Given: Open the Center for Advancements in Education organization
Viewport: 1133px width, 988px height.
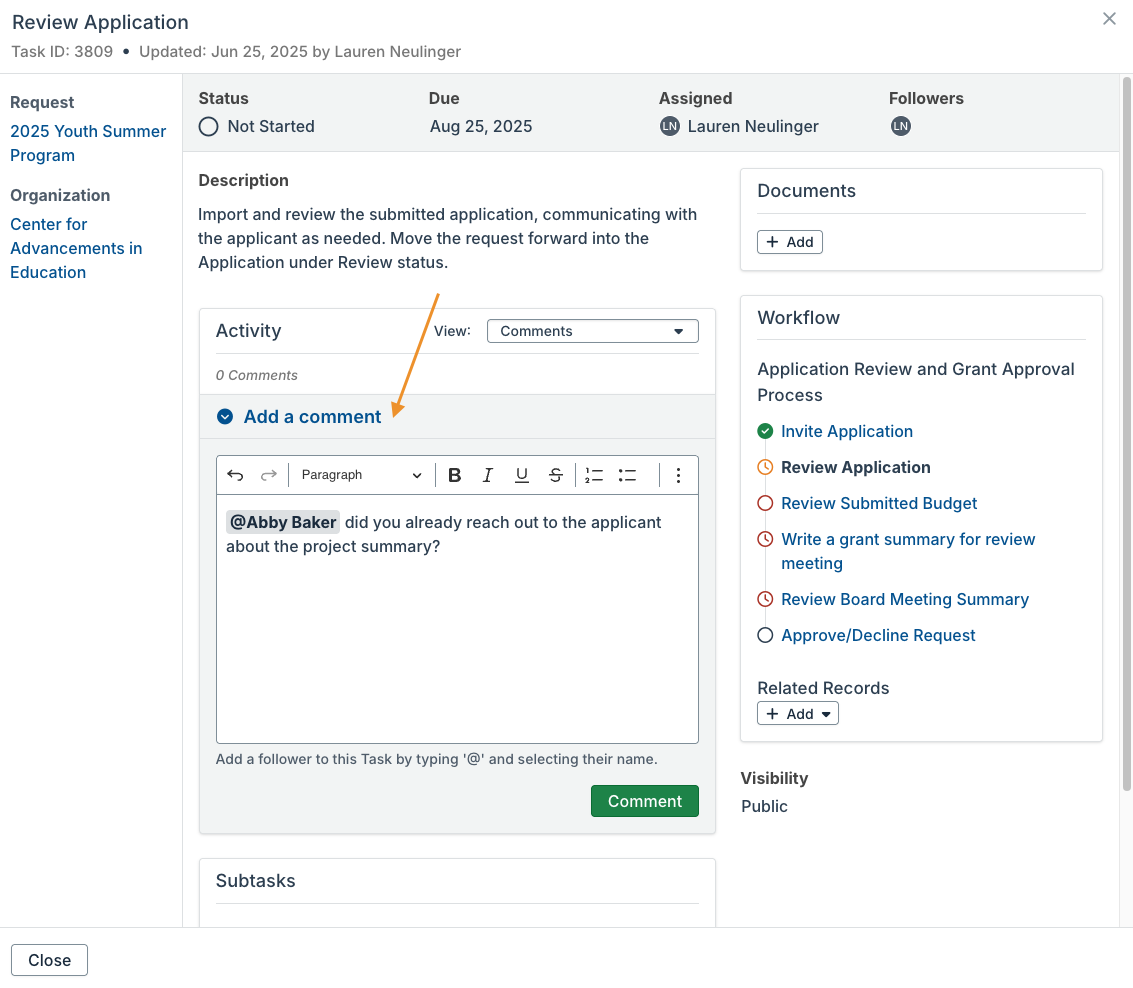Looking at the screenshot, I should pos(76,248).
